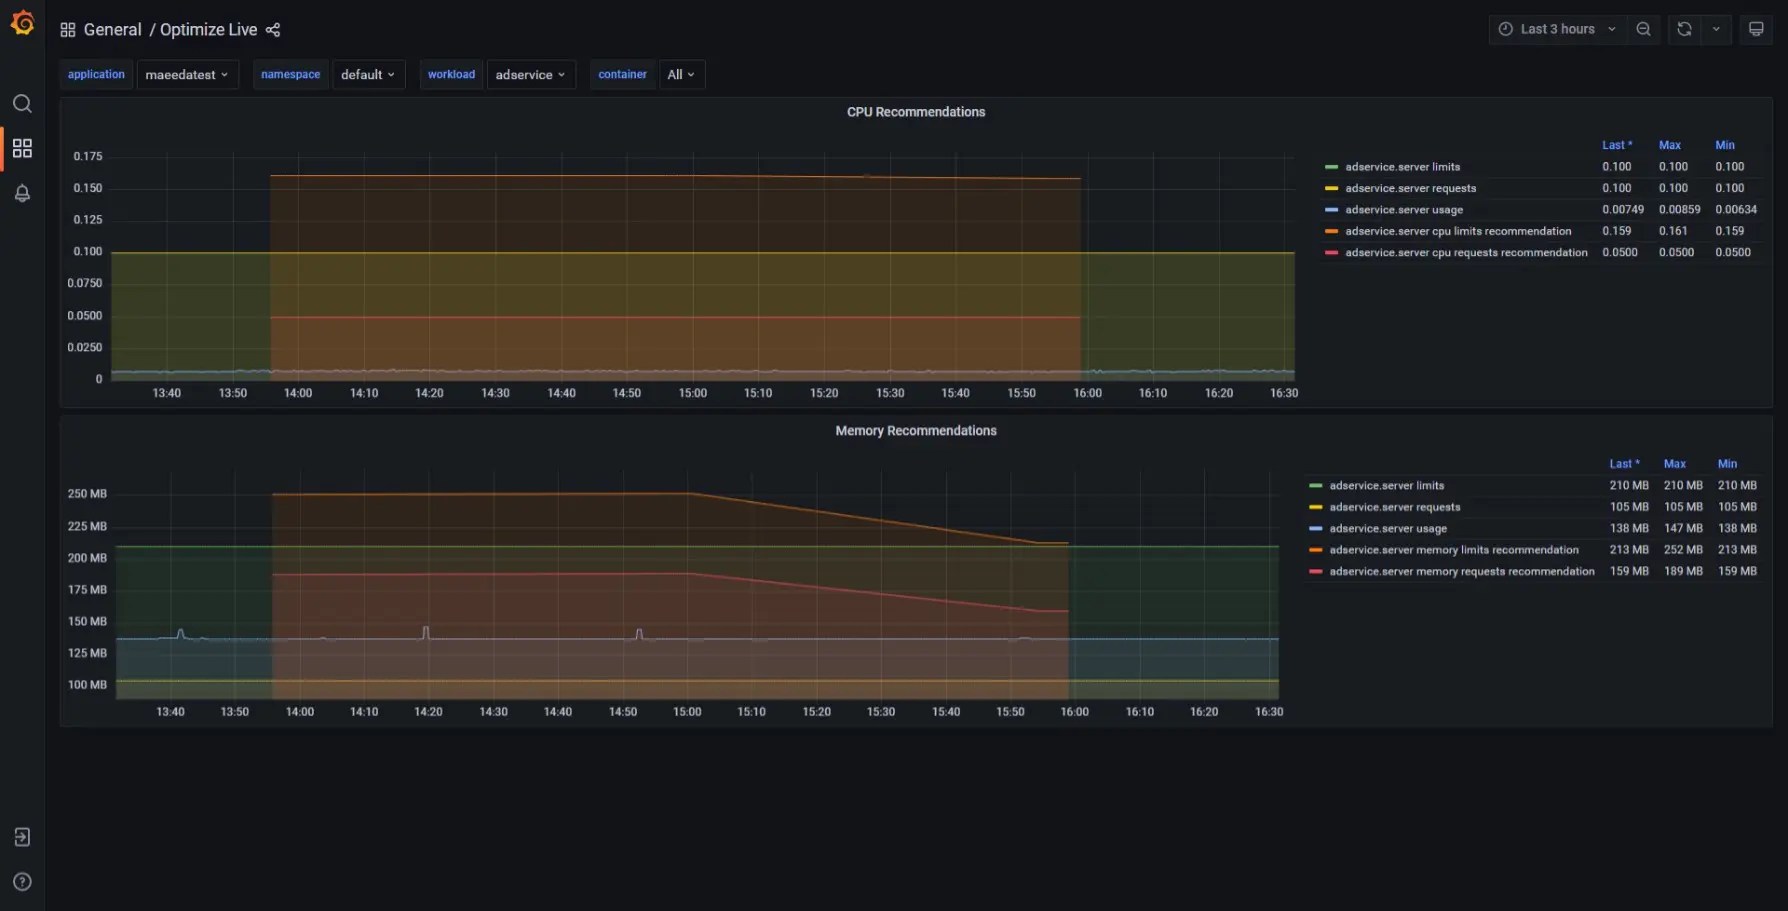Open the Dashboards grid icon in sidebar

pyautogui.click(x=22, y=148)
